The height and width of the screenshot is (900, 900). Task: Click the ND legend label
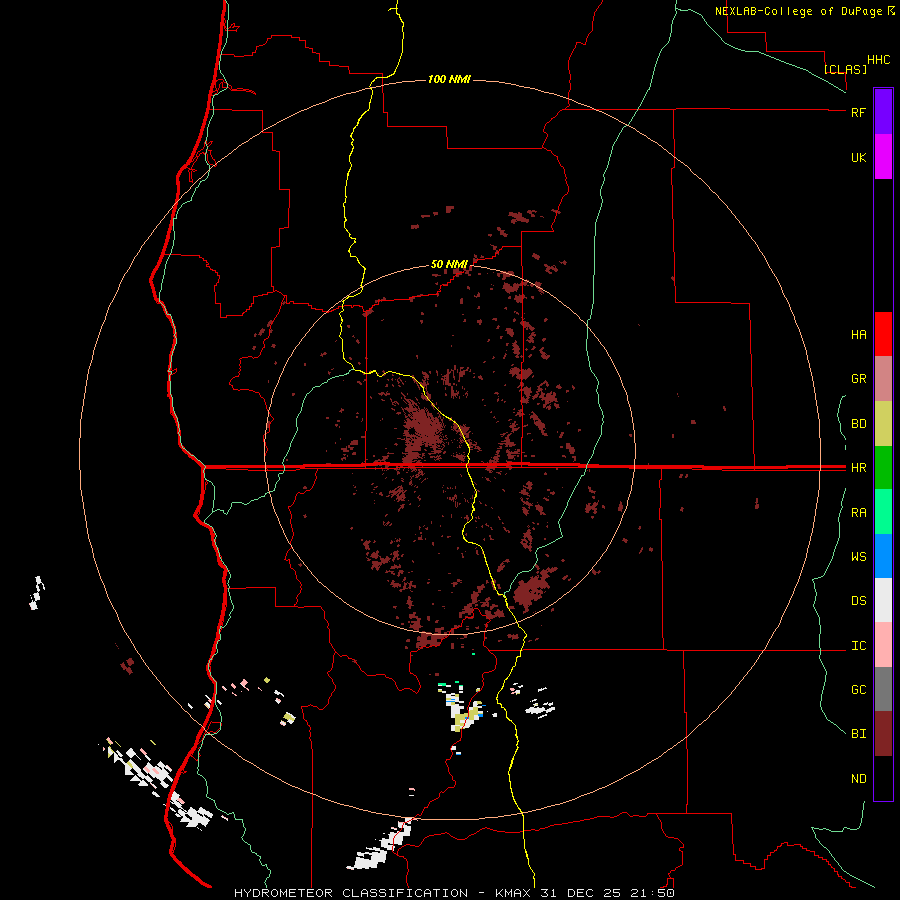coord(858,779)
